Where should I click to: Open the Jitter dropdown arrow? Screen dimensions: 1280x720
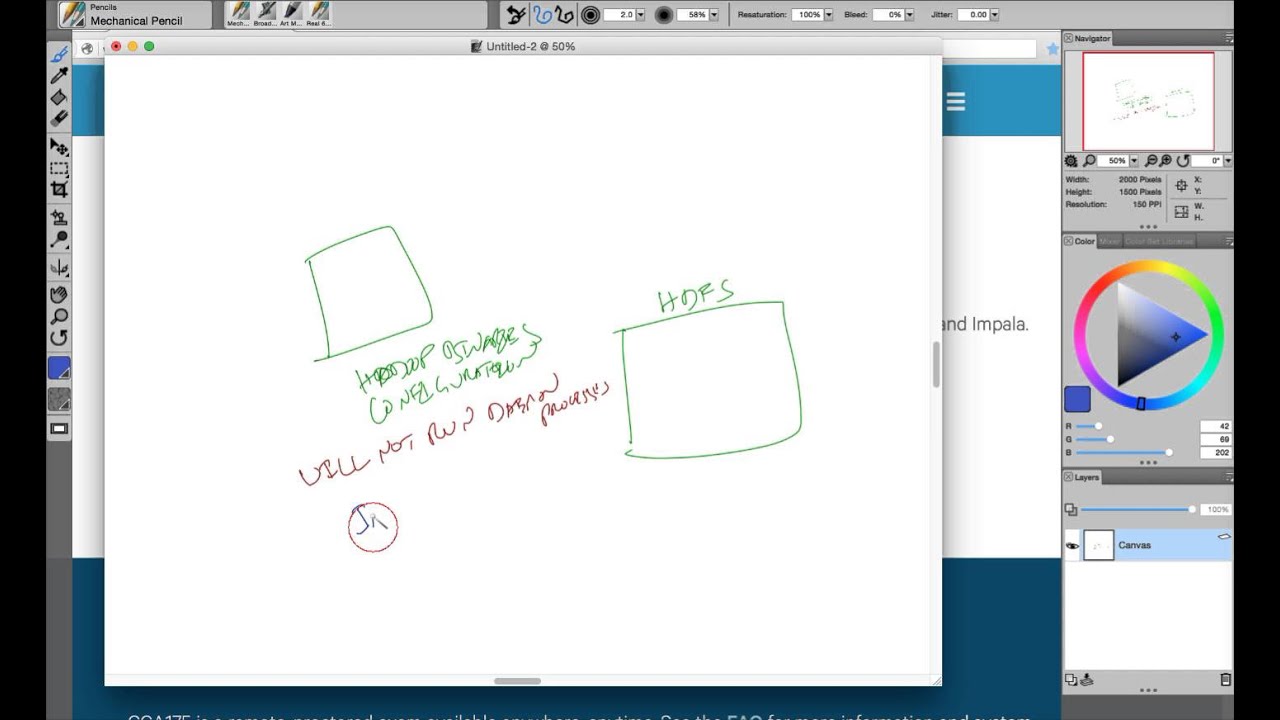995,15
